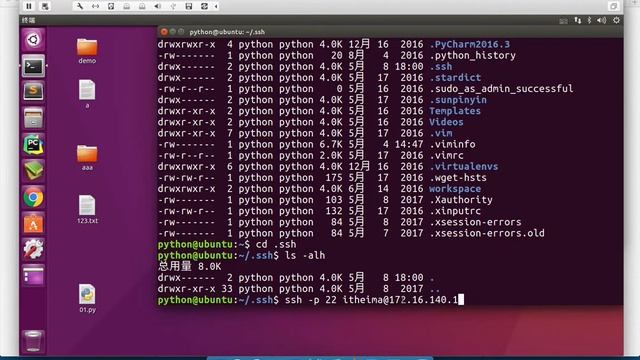Click the .xsession-errors.old file entry
Screen dimensions: 640x360
click(x=487, y=233)
